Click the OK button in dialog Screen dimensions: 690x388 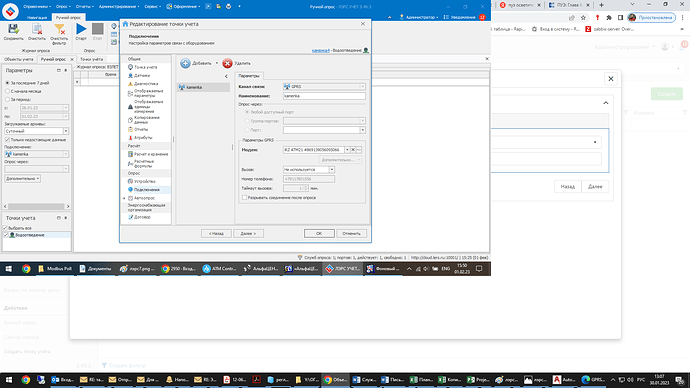click(x=319, y=234)
